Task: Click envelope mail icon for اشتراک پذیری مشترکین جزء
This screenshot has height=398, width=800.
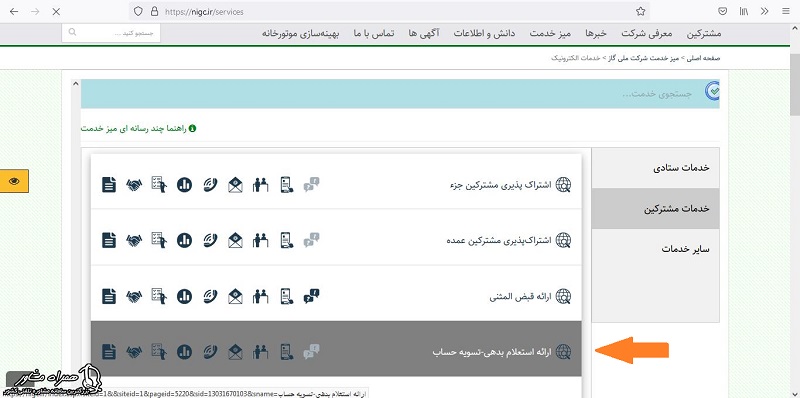Action: [235, 184]
